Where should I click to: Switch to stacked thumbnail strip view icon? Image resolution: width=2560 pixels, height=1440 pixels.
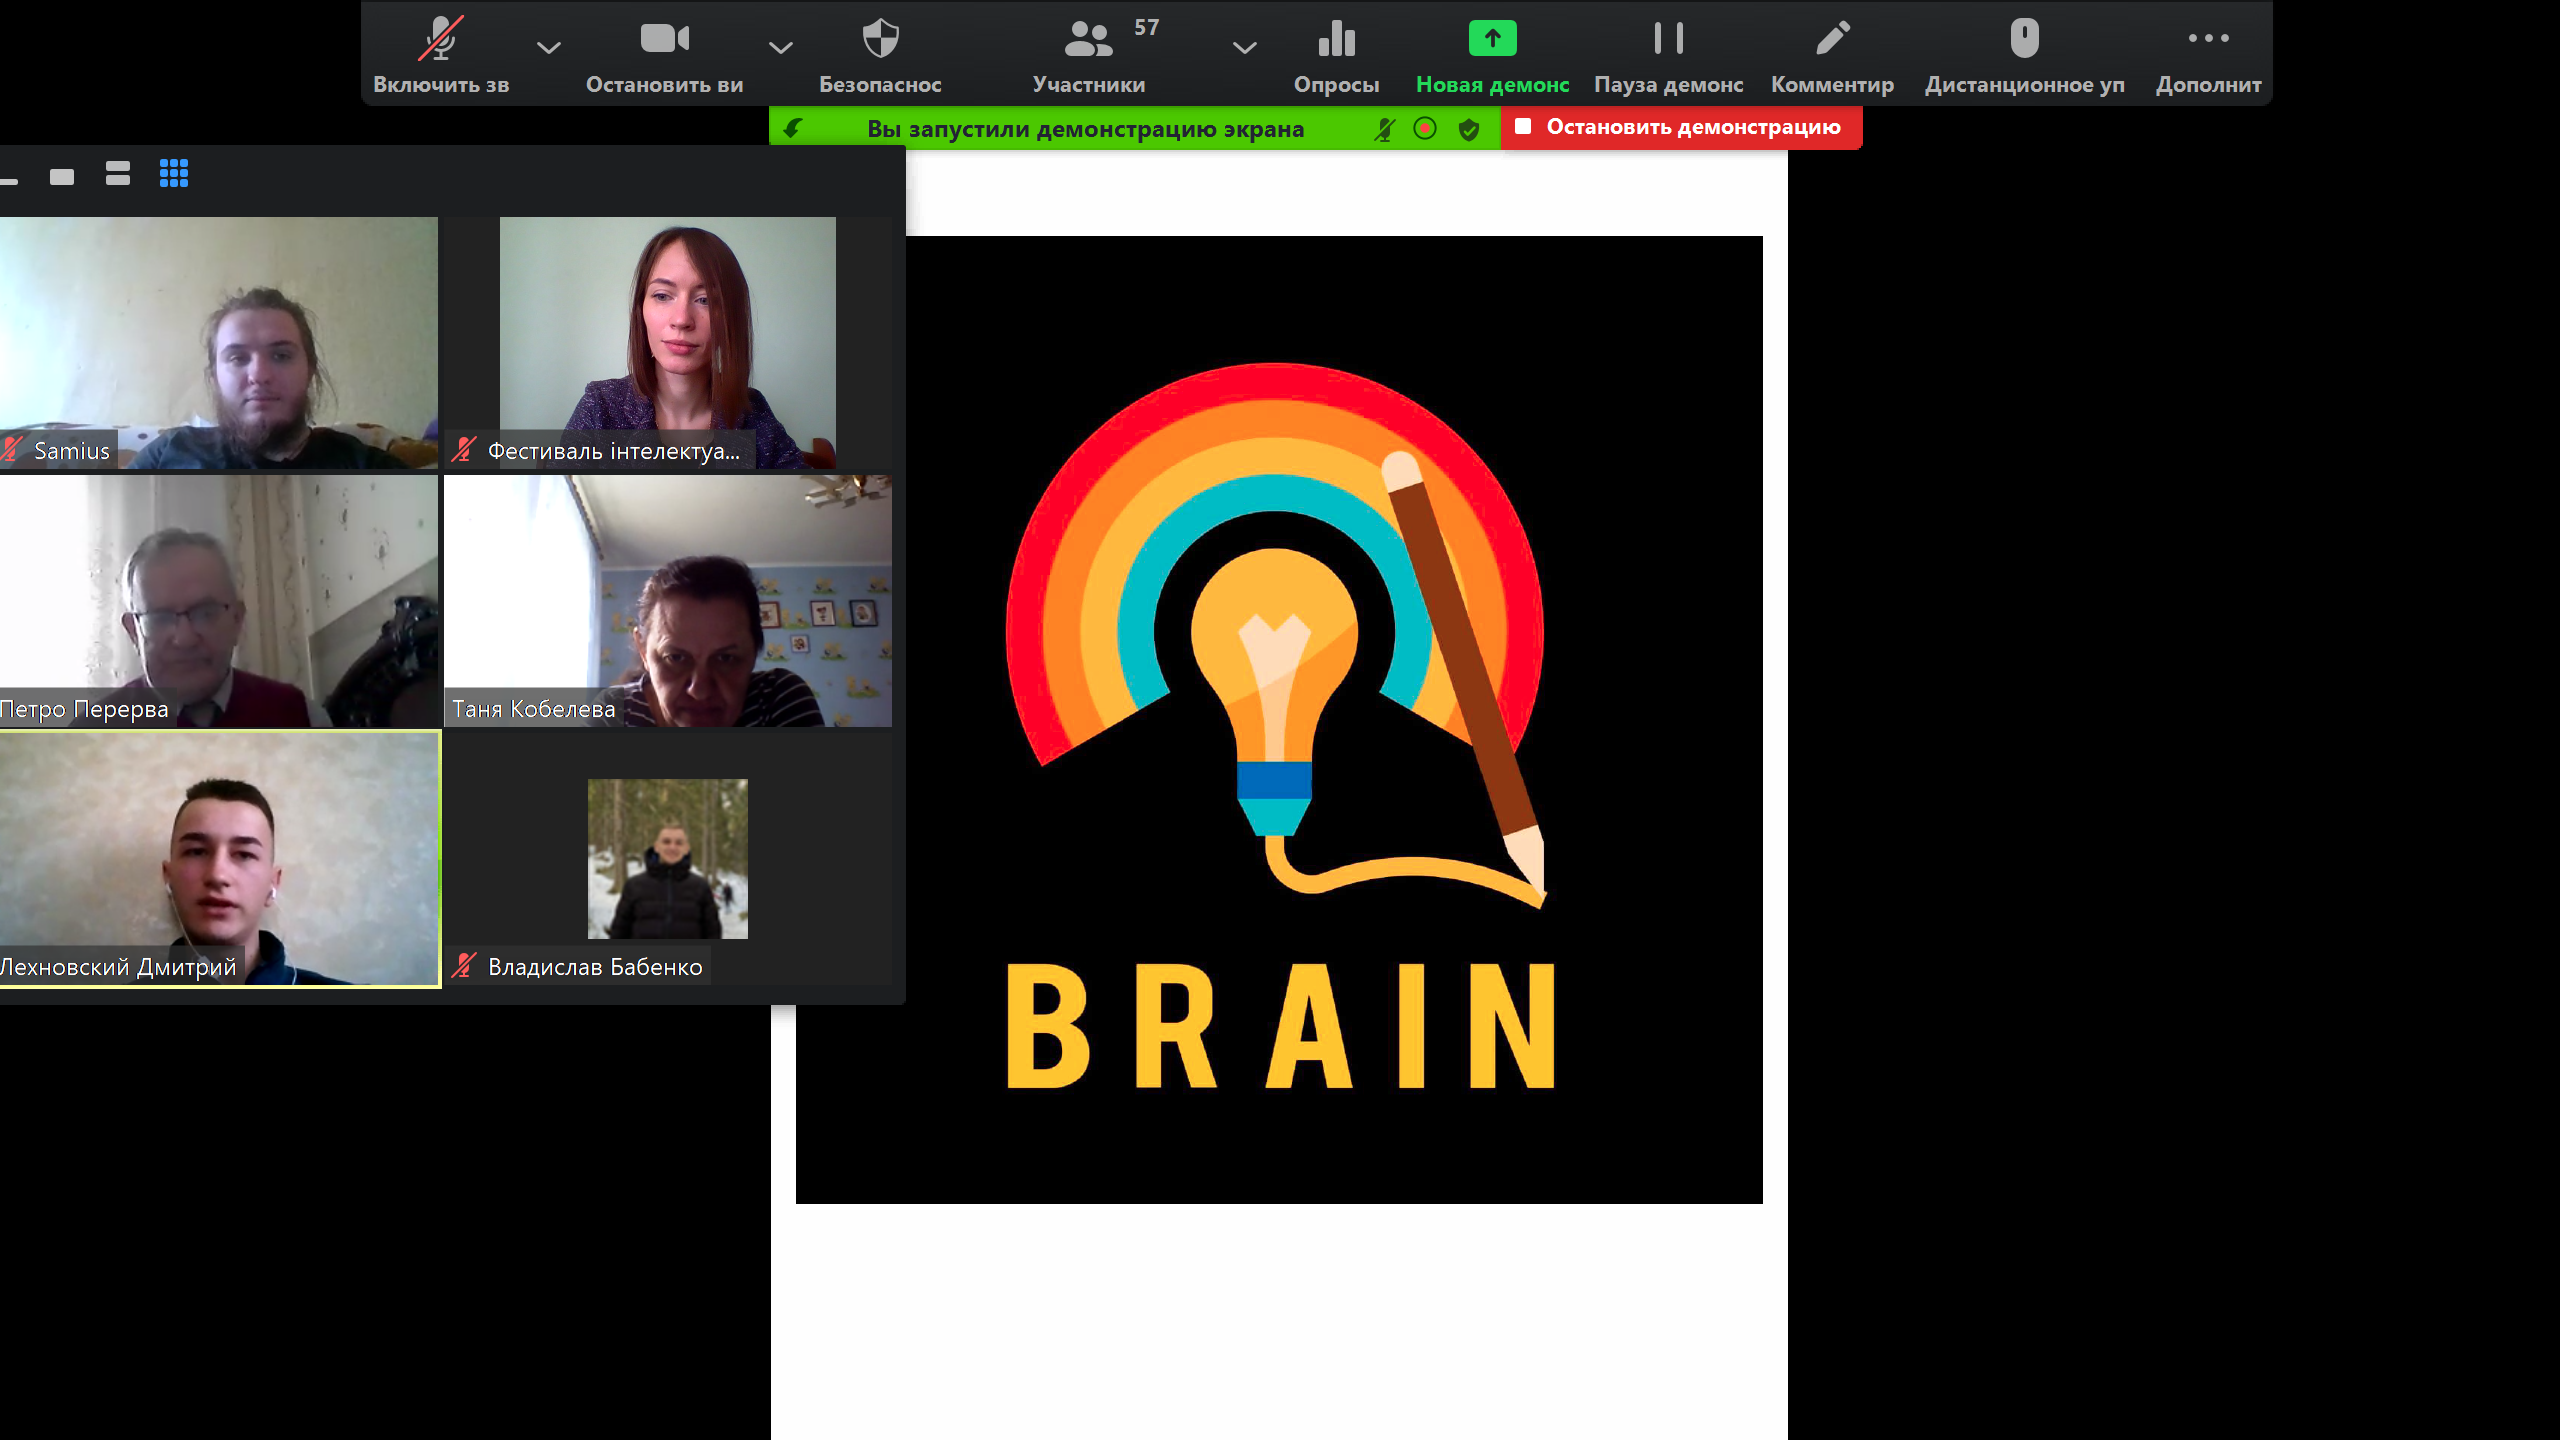(118, 173)
